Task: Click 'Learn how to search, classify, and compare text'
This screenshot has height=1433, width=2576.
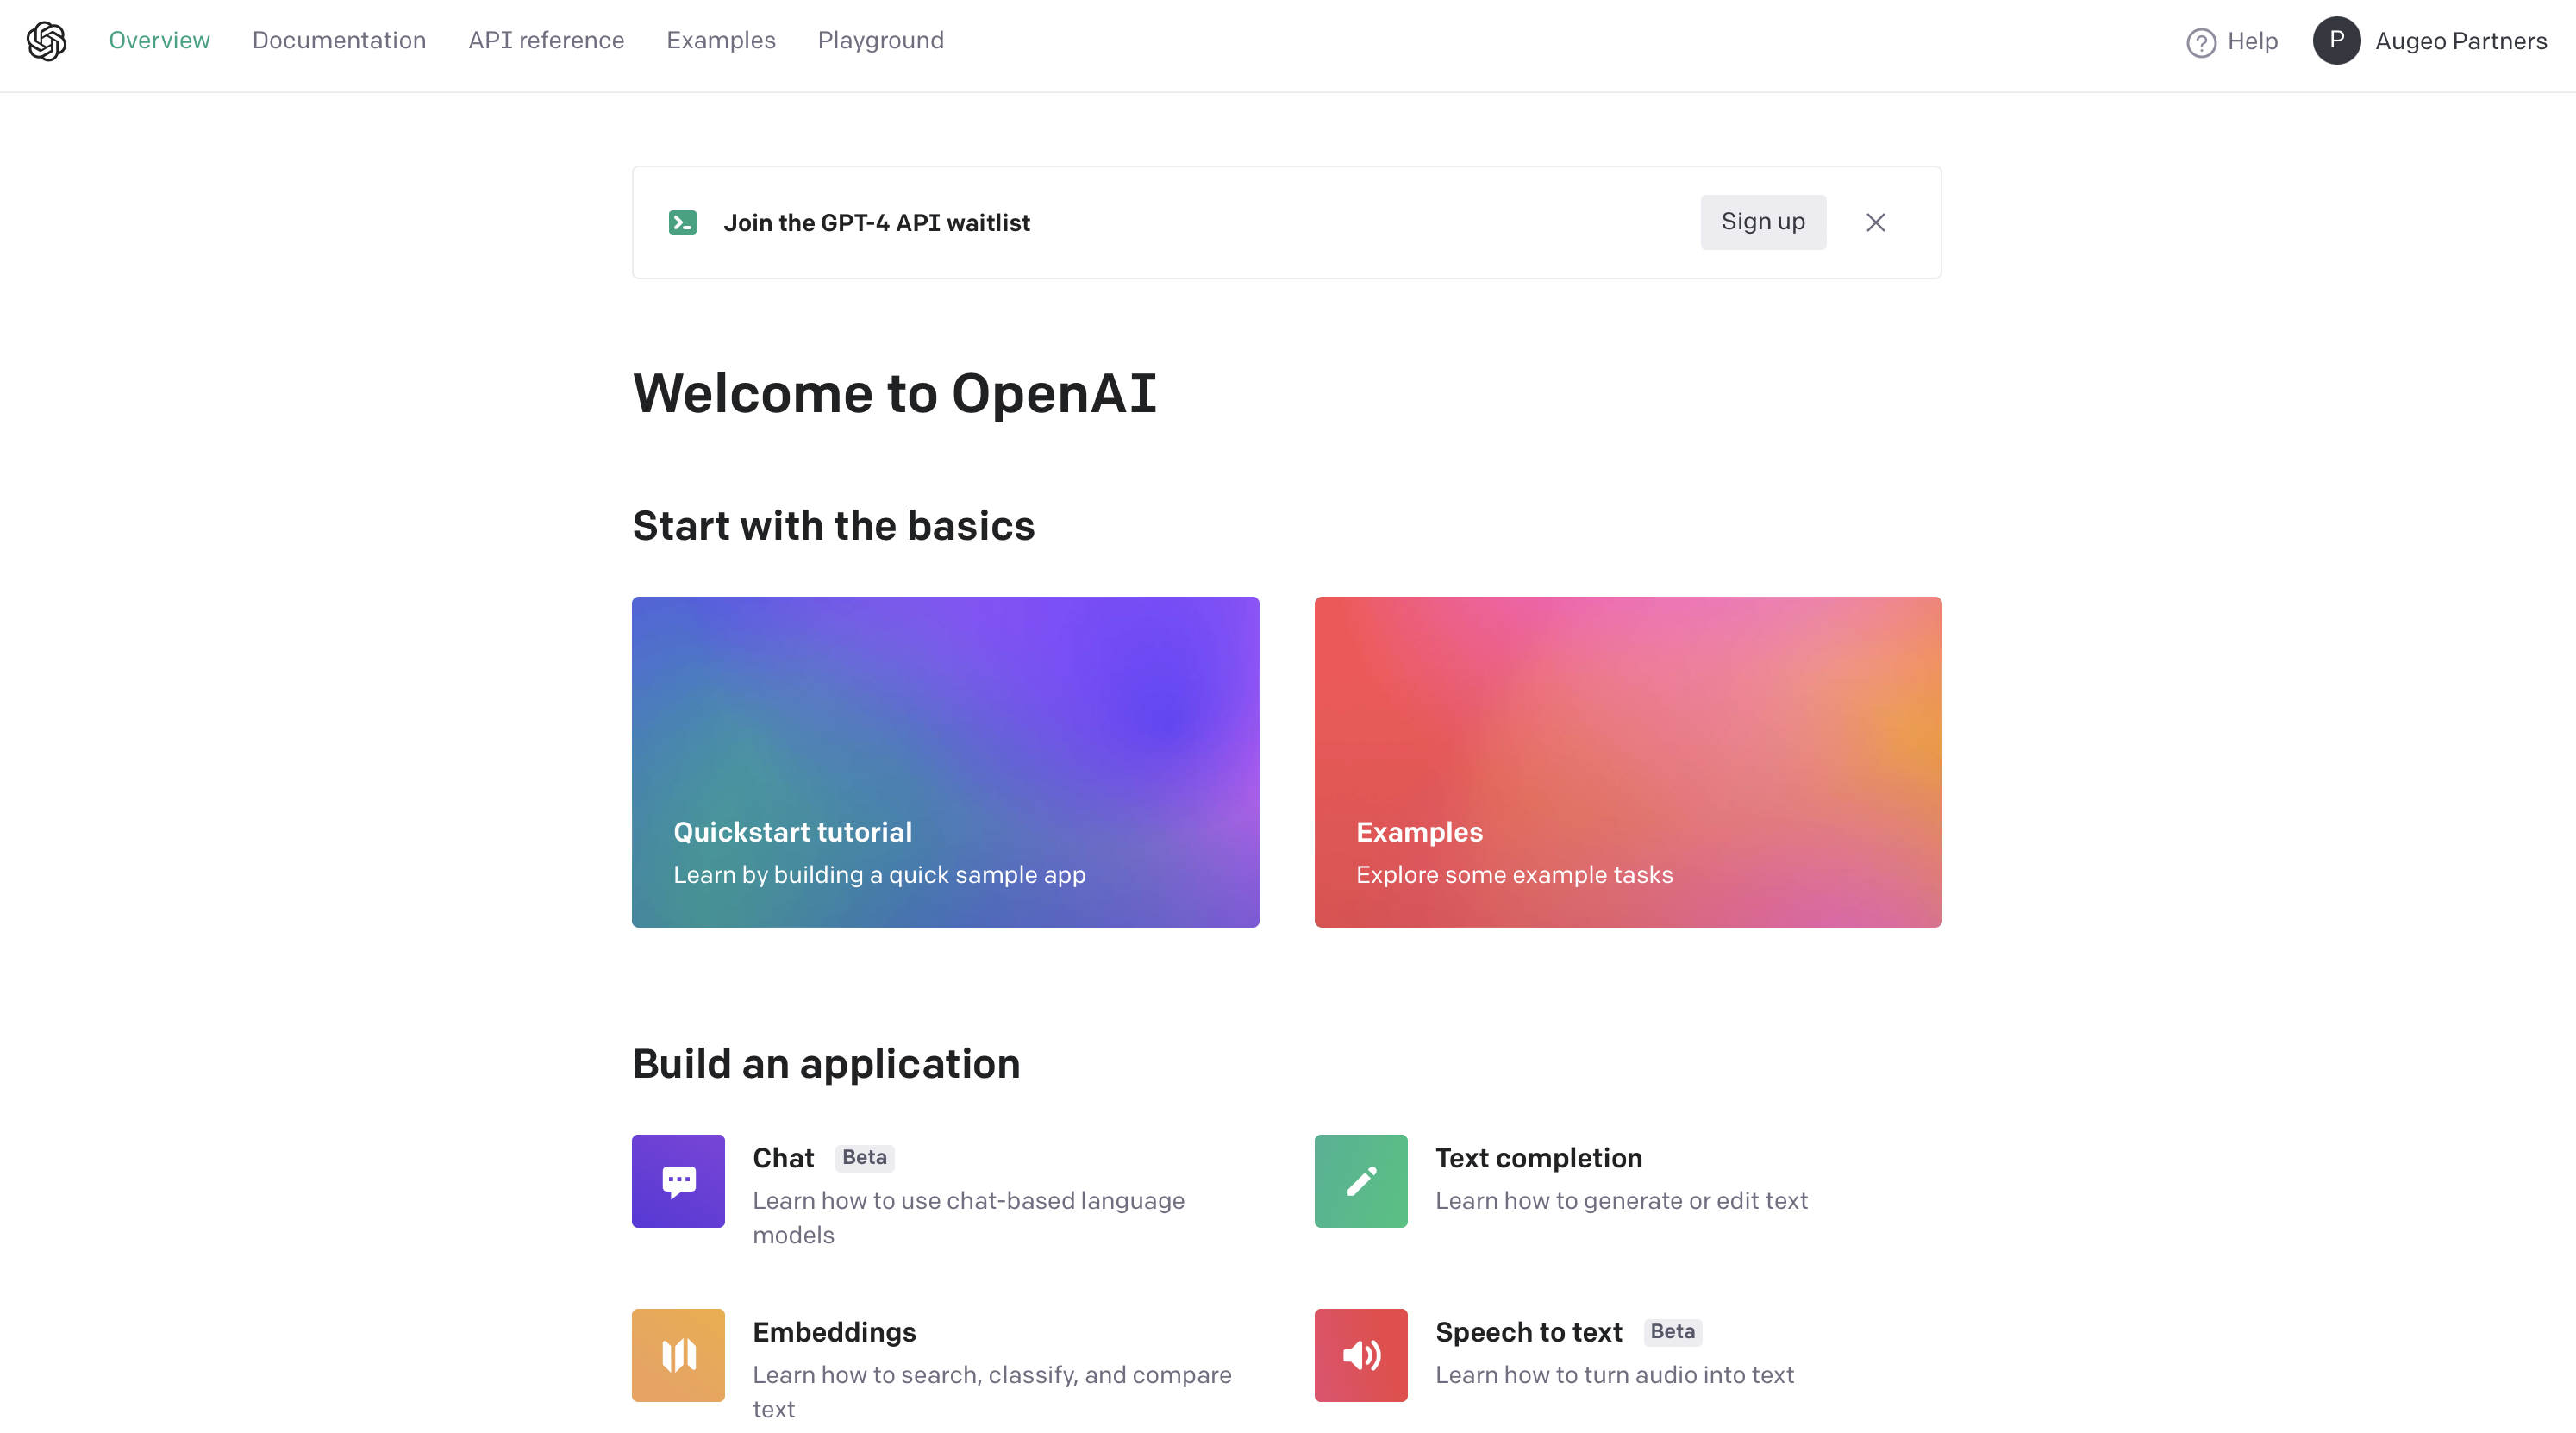Action: pyautogui.click(x=992, y=1391)
